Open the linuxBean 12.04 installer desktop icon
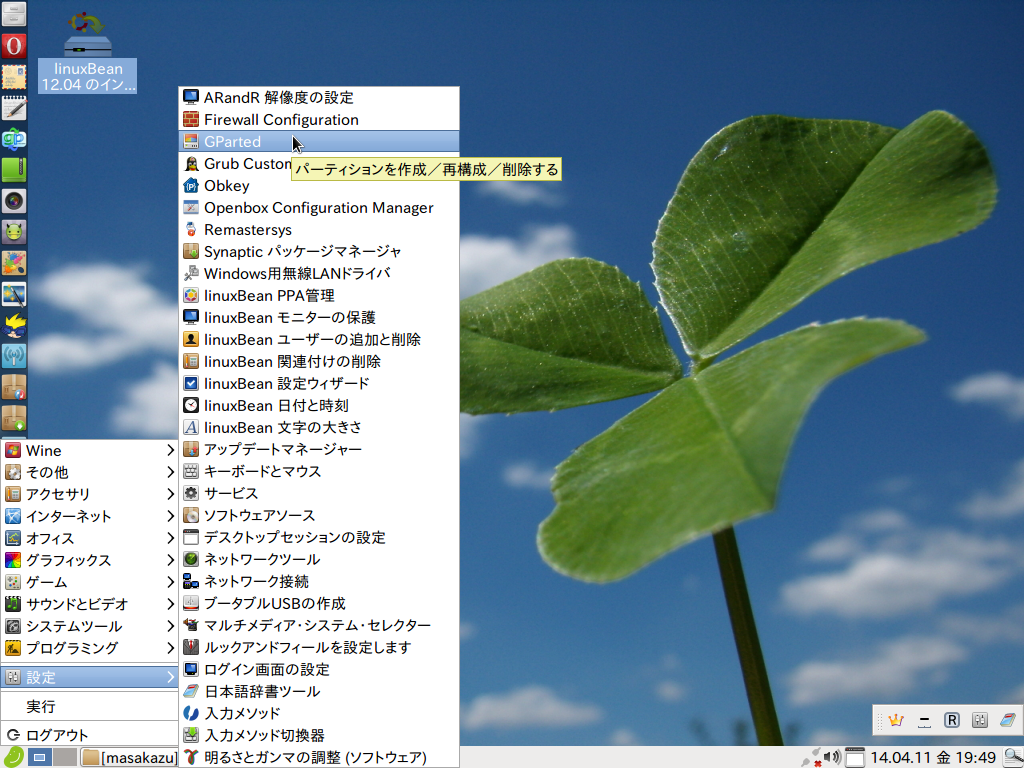Viewport: 1024px width, 768px height. [88, 52]
